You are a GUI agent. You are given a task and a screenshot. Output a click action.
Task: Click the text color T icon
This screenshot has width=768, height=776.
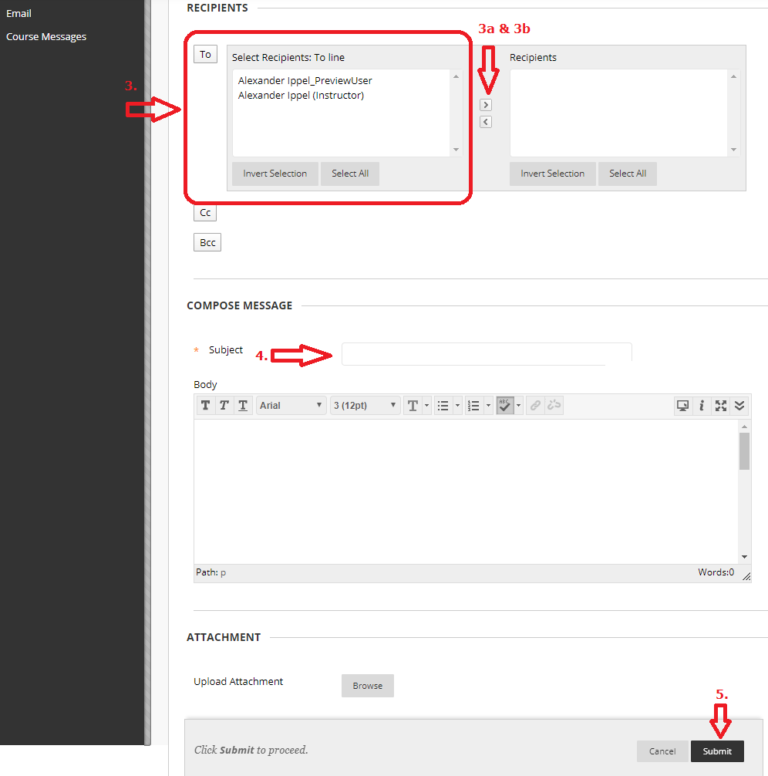click(413, 406)
